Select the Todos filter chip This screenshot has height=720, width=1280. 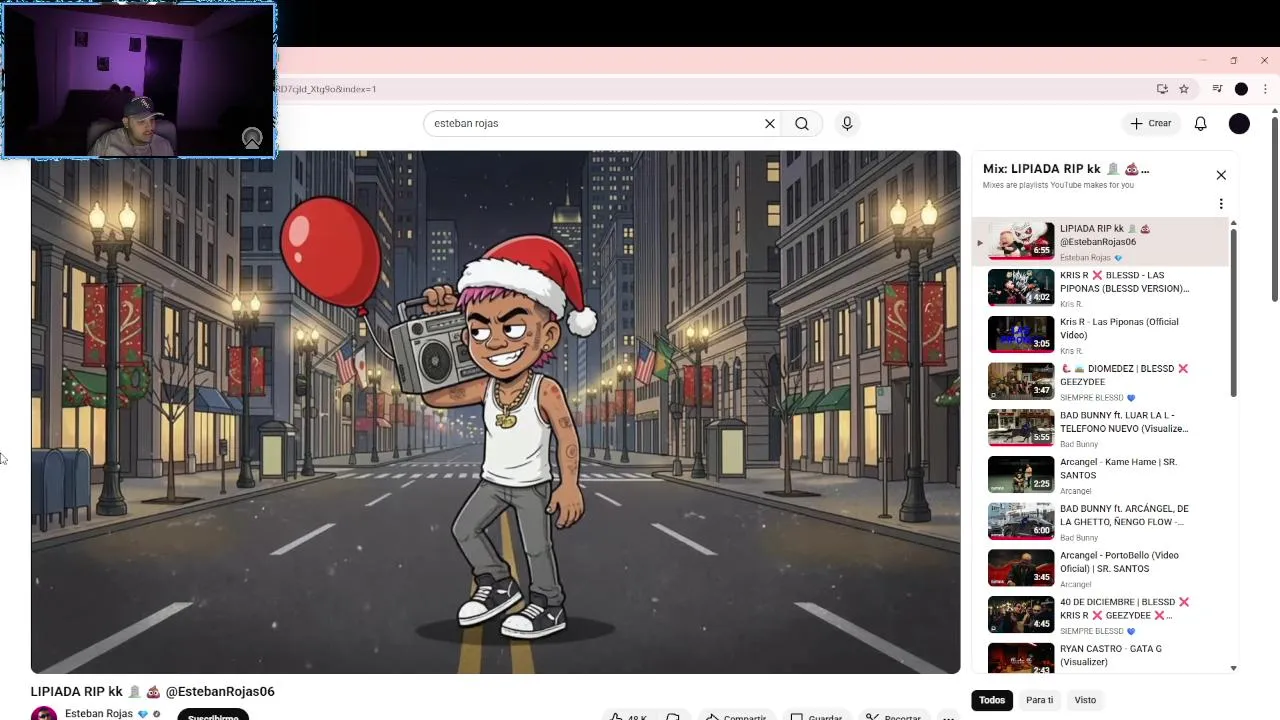click(992, 700)
